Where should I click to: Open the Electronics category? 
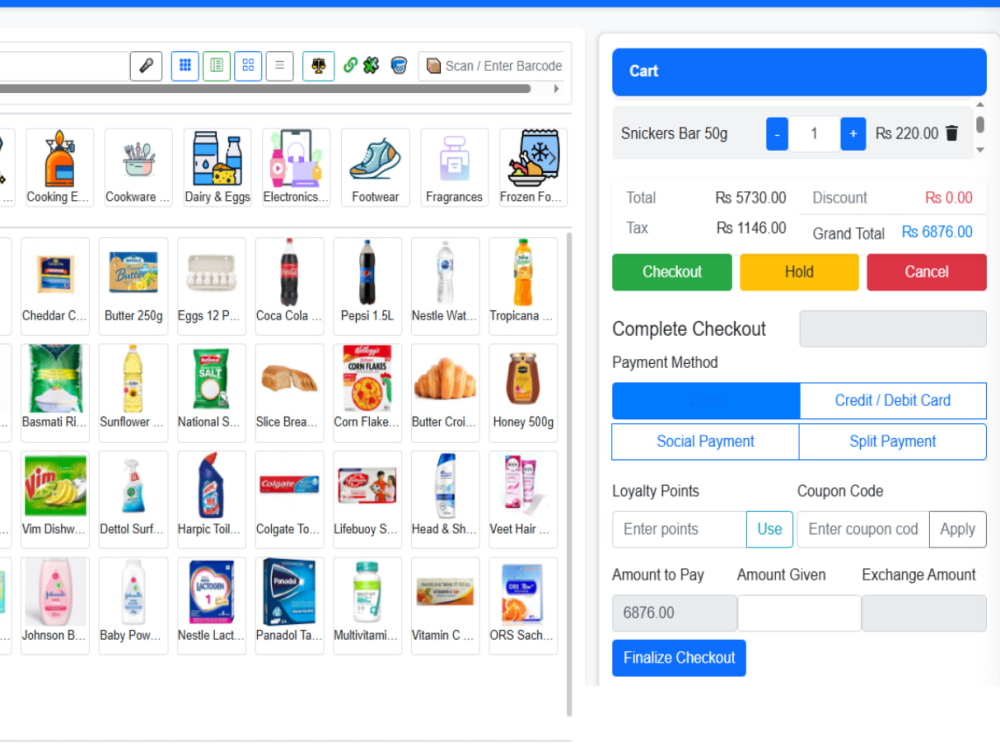(296, 167)
